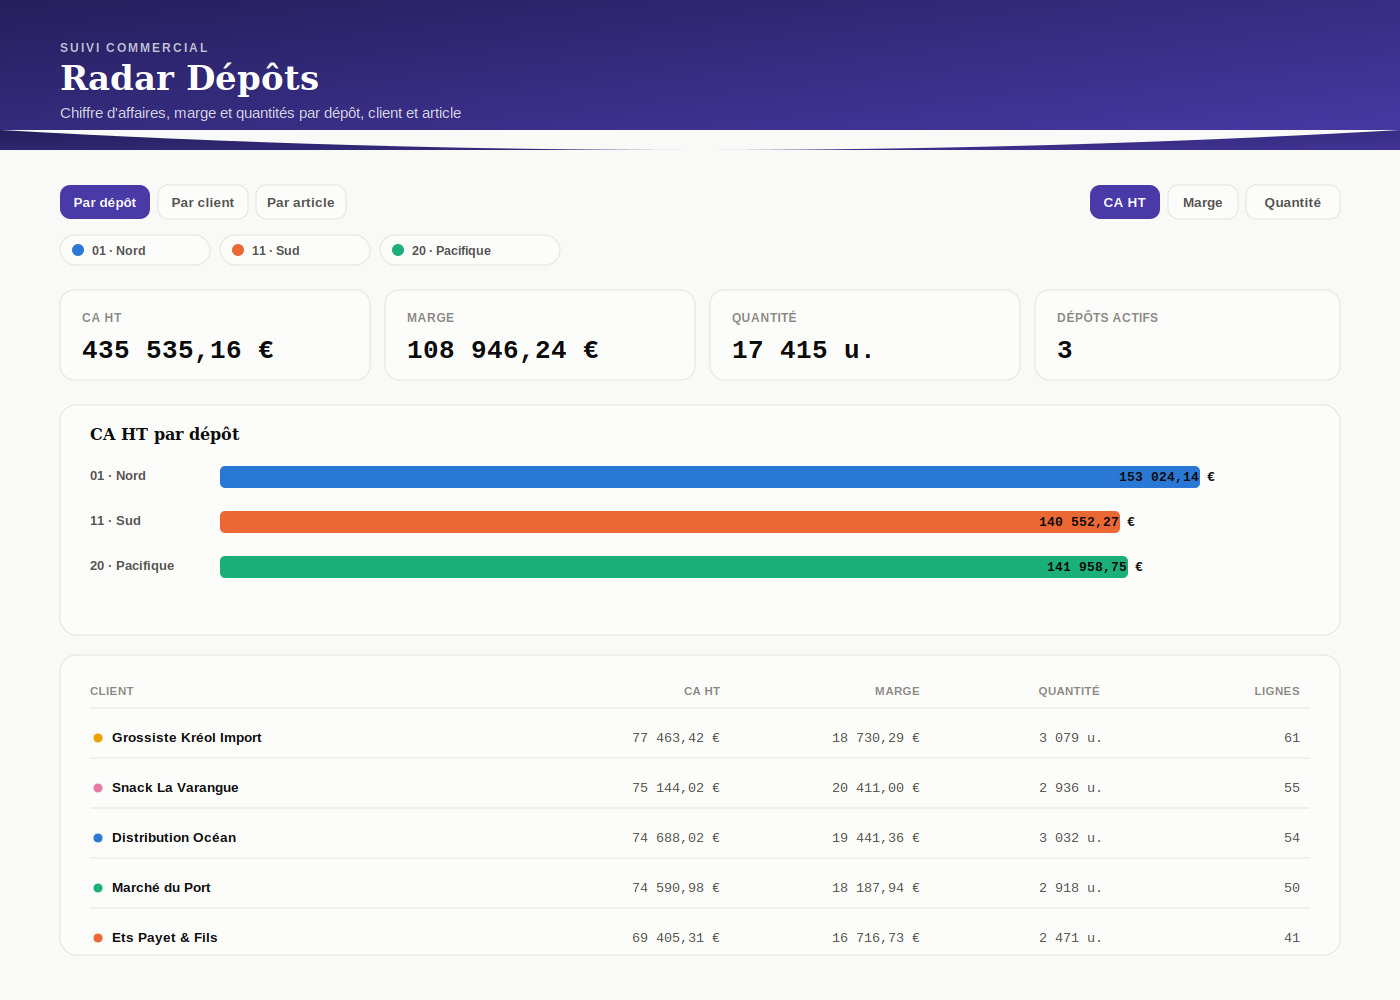The image size is (1400, 1000).
Task: Toggle the 01 · Nord depot filter
Action: [135, 250]
